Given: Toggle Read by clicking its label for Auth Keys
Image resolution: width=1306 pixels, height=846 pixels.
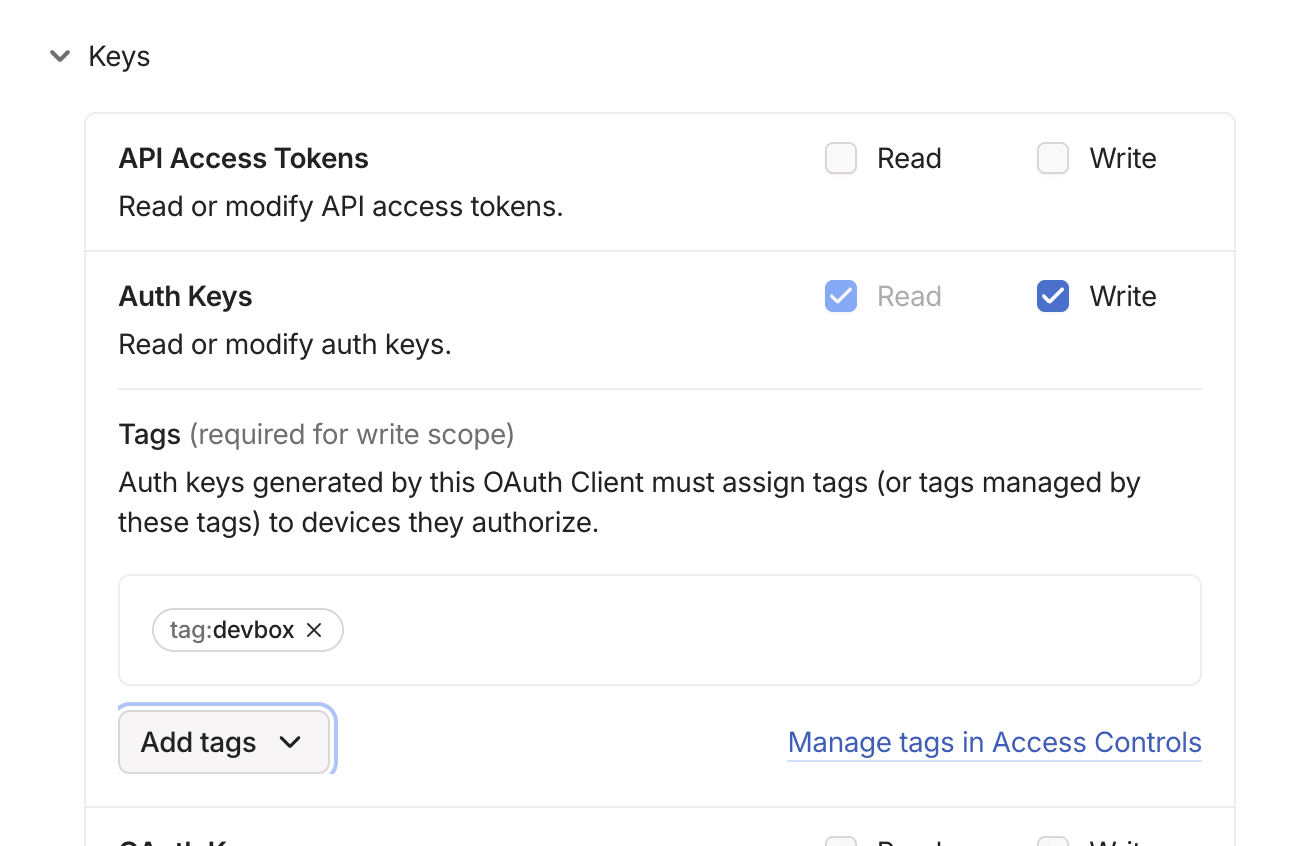Looking at the screenshot, I should pyautogui.click(x=909, y=296).
